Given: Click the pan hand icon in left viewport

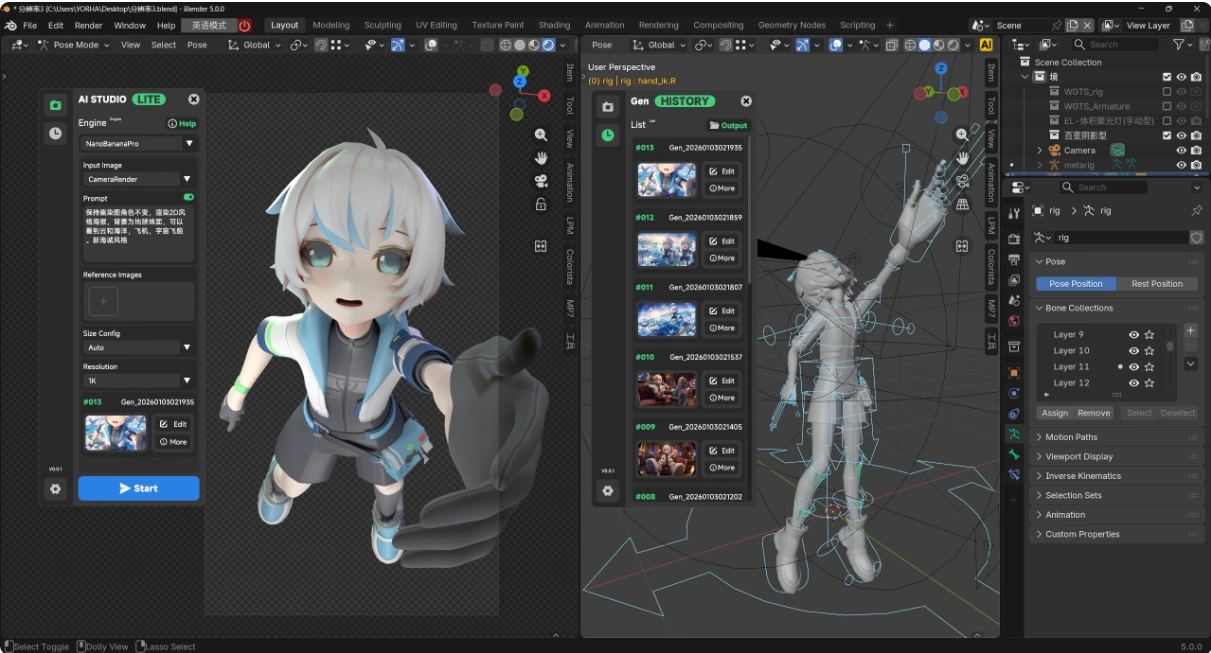Looking at the screenshot, I should point(541,158).
